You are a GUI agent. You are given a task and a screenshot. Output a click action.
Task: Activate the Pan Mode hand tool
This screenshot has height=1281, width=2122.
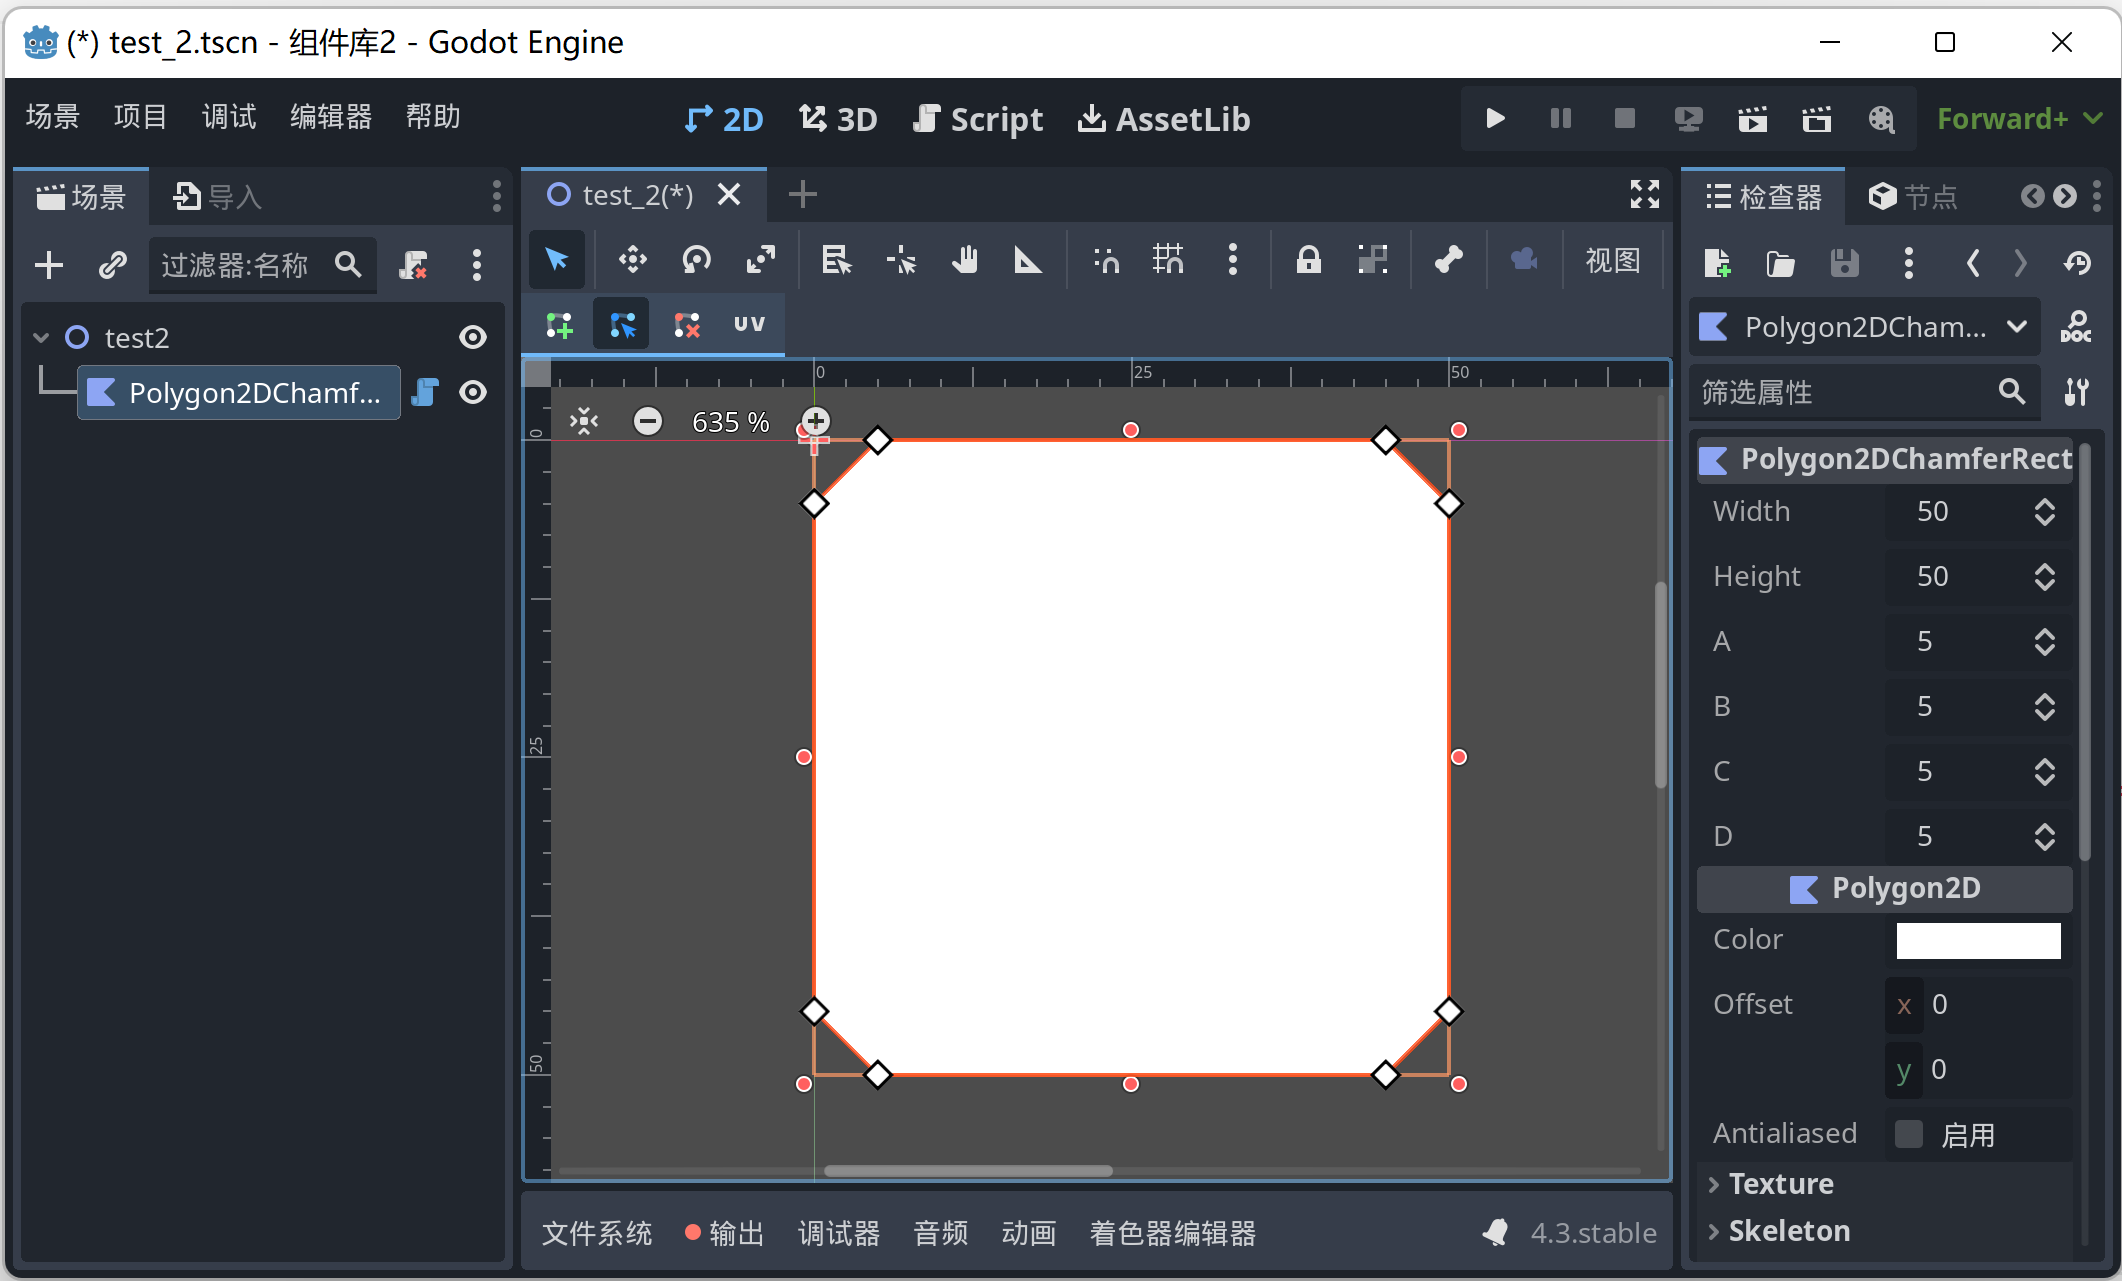point(965,261)
